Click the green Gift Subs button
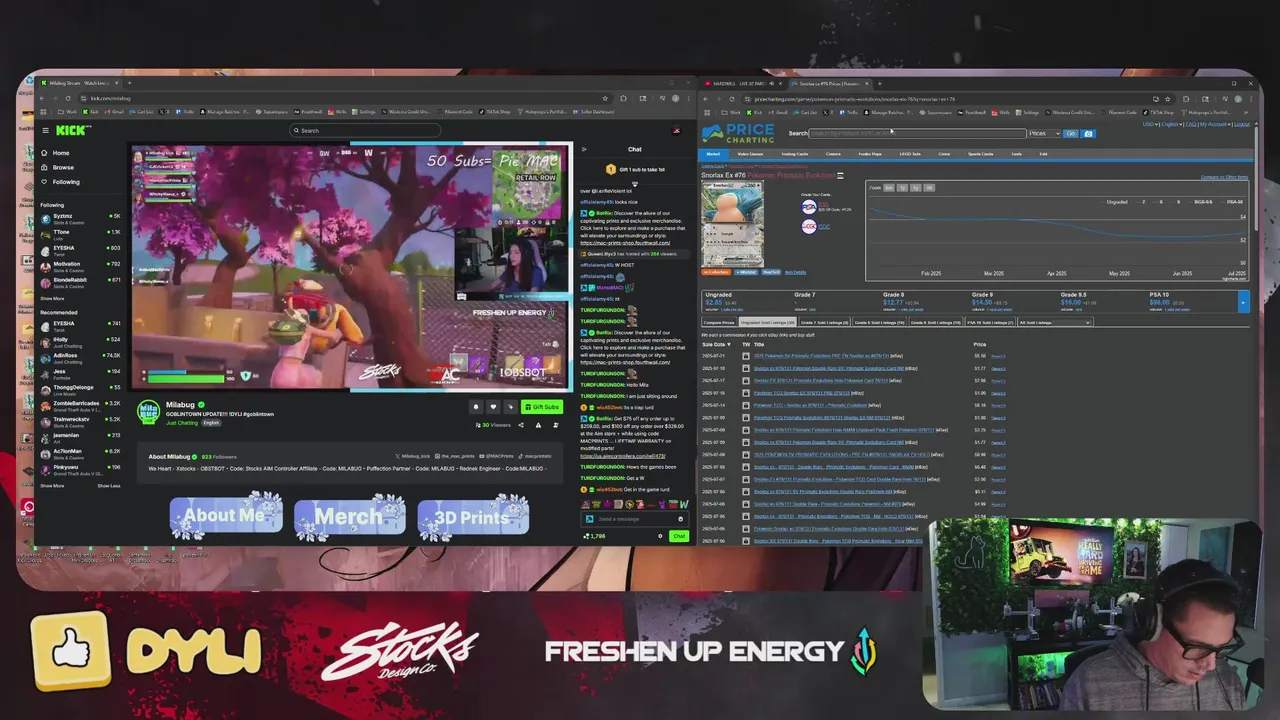Image resolution: width=1280 pixels, height=720 pixels. 542,407
